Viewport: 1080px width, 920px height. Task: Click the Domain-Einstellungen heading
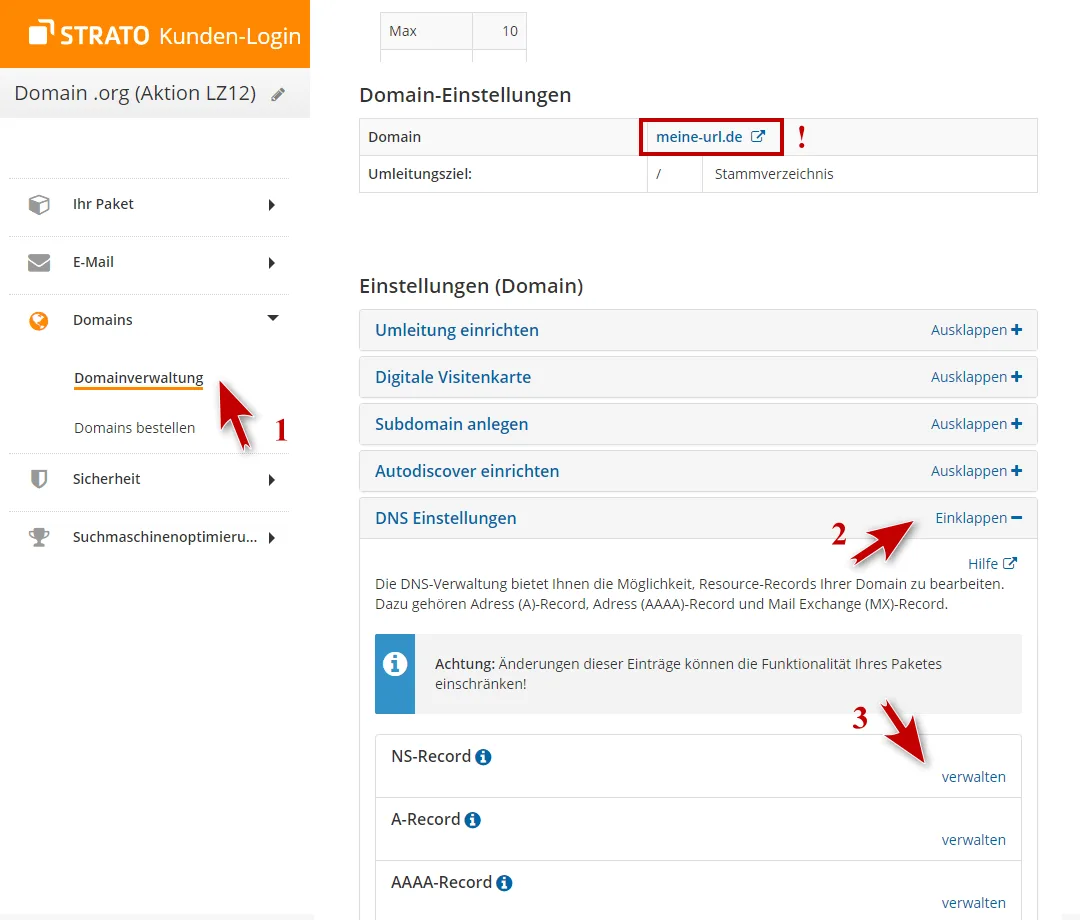tap(465, 95)
